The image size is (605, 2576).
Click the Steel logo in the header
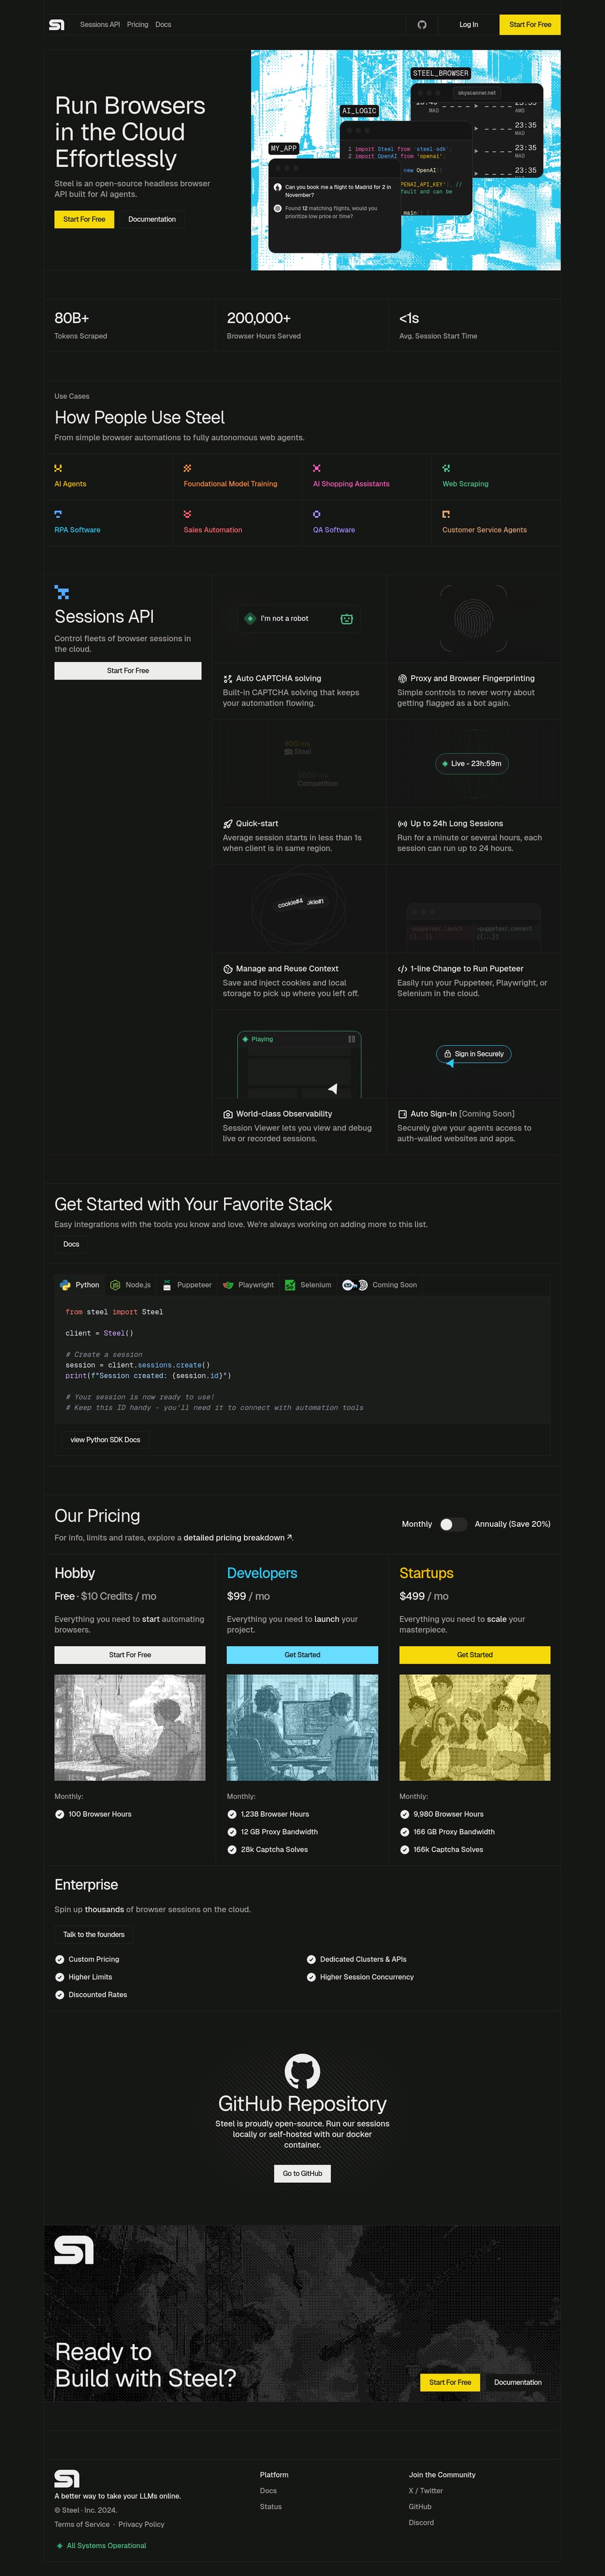57,24
